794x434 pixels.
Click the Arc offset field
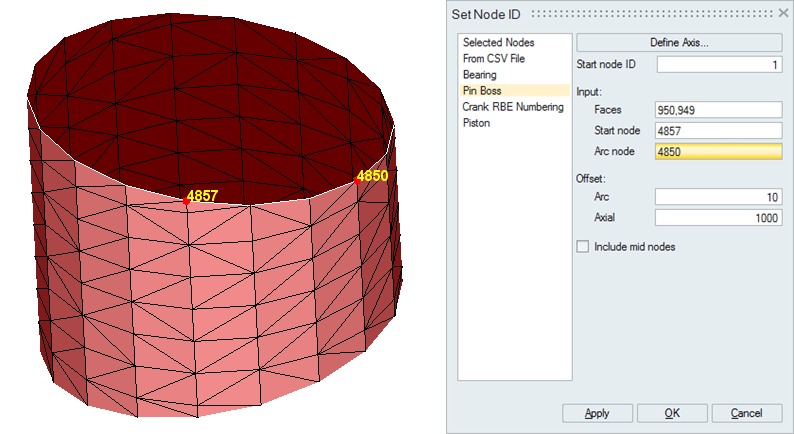718,197
